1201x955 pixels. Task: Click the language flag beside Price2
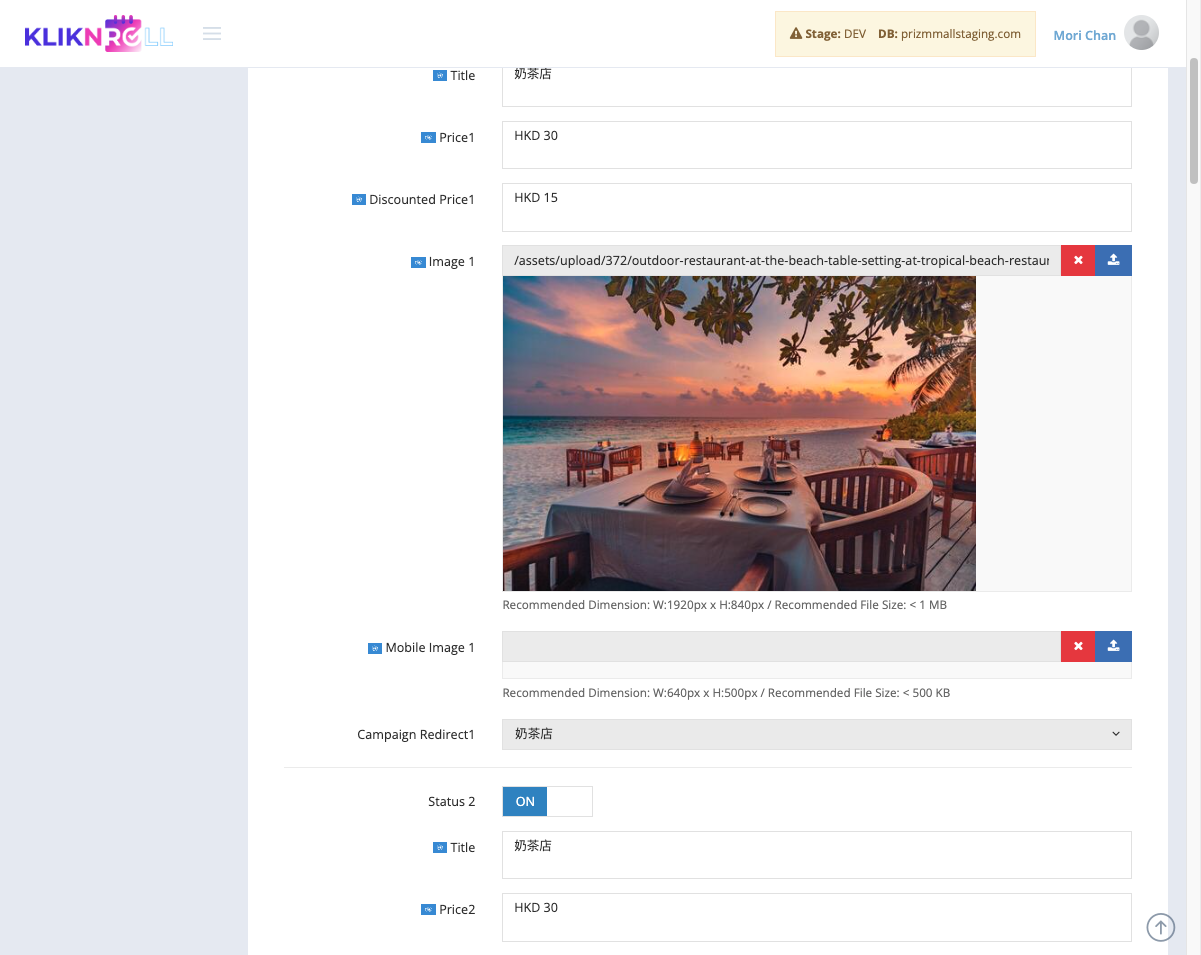pyautogui.click(x=428, y=910)
